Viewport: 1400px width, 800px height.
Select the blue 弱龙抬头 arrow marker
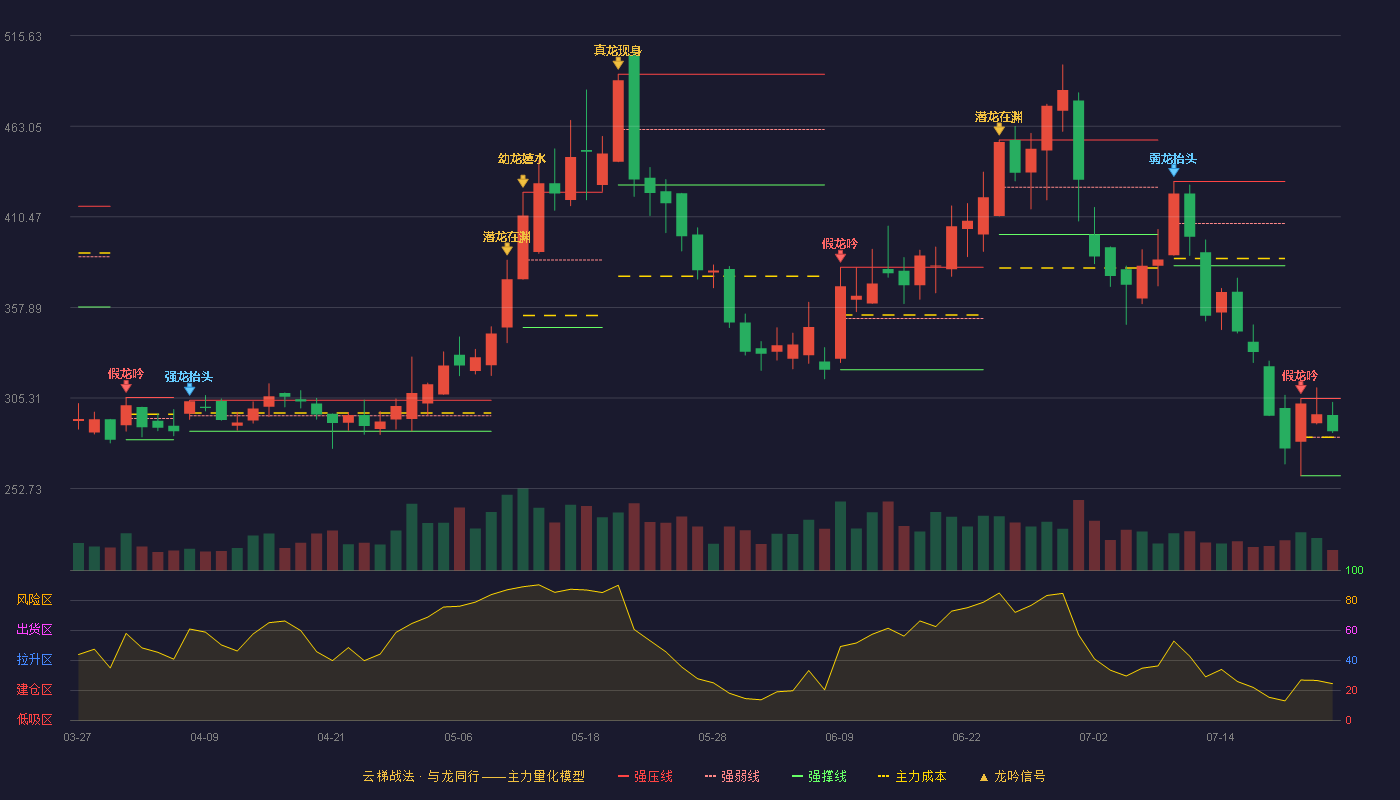pos(1173,171)
